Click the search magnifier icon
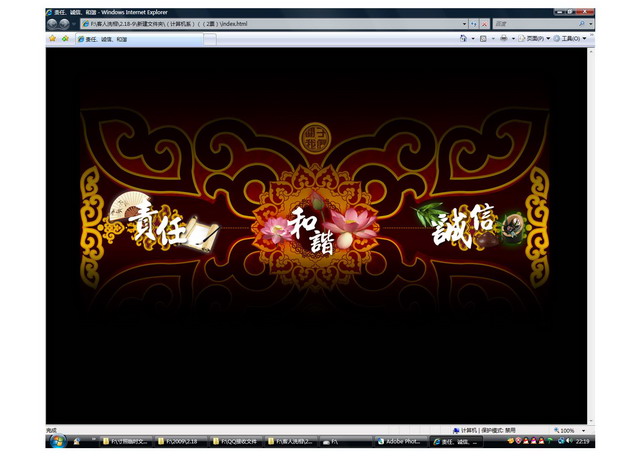The image size is (640, 457). (581, 22)
